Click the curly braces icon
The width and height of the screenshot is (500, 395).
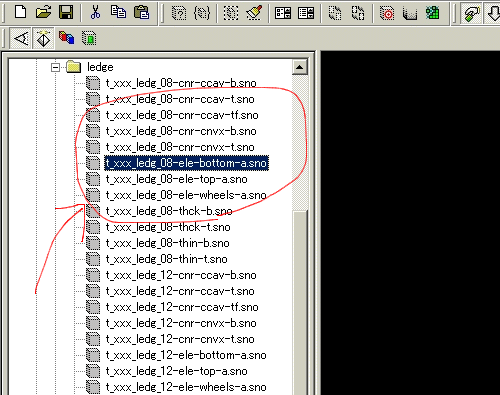click(202, 13)
